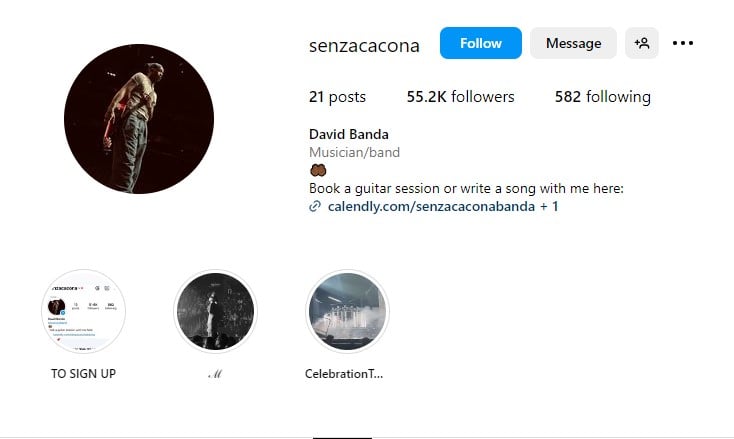
Task: Click the blue Follow button
Action: 480,43
